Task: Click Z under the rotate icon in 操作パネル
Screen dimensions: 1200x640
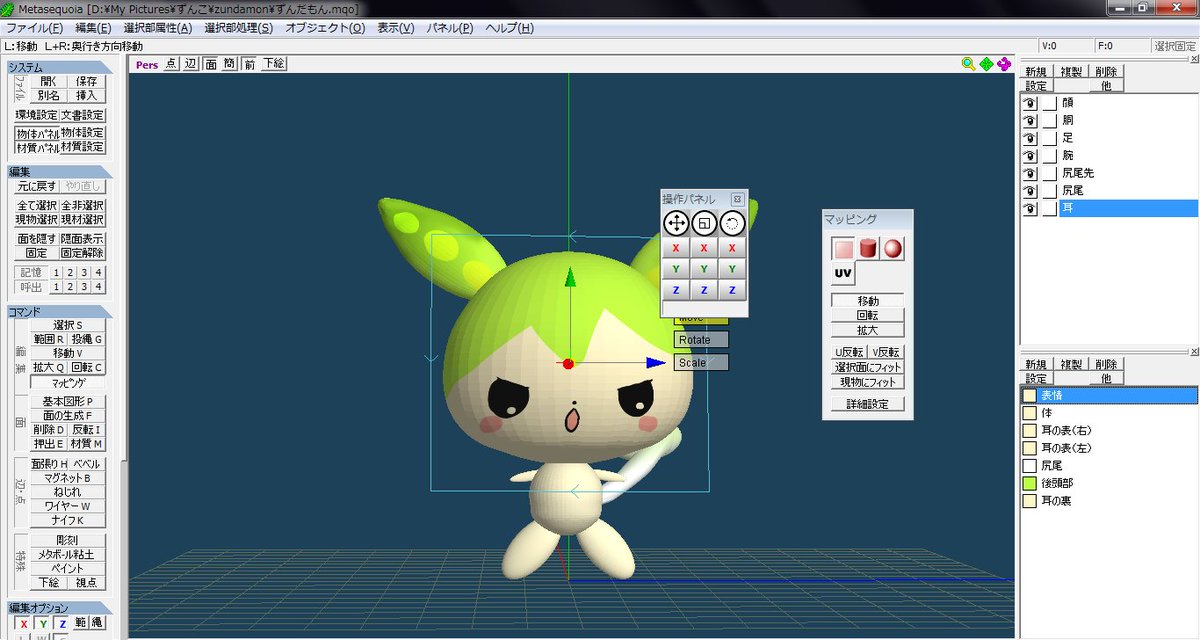Action: [x=733, y=290]
